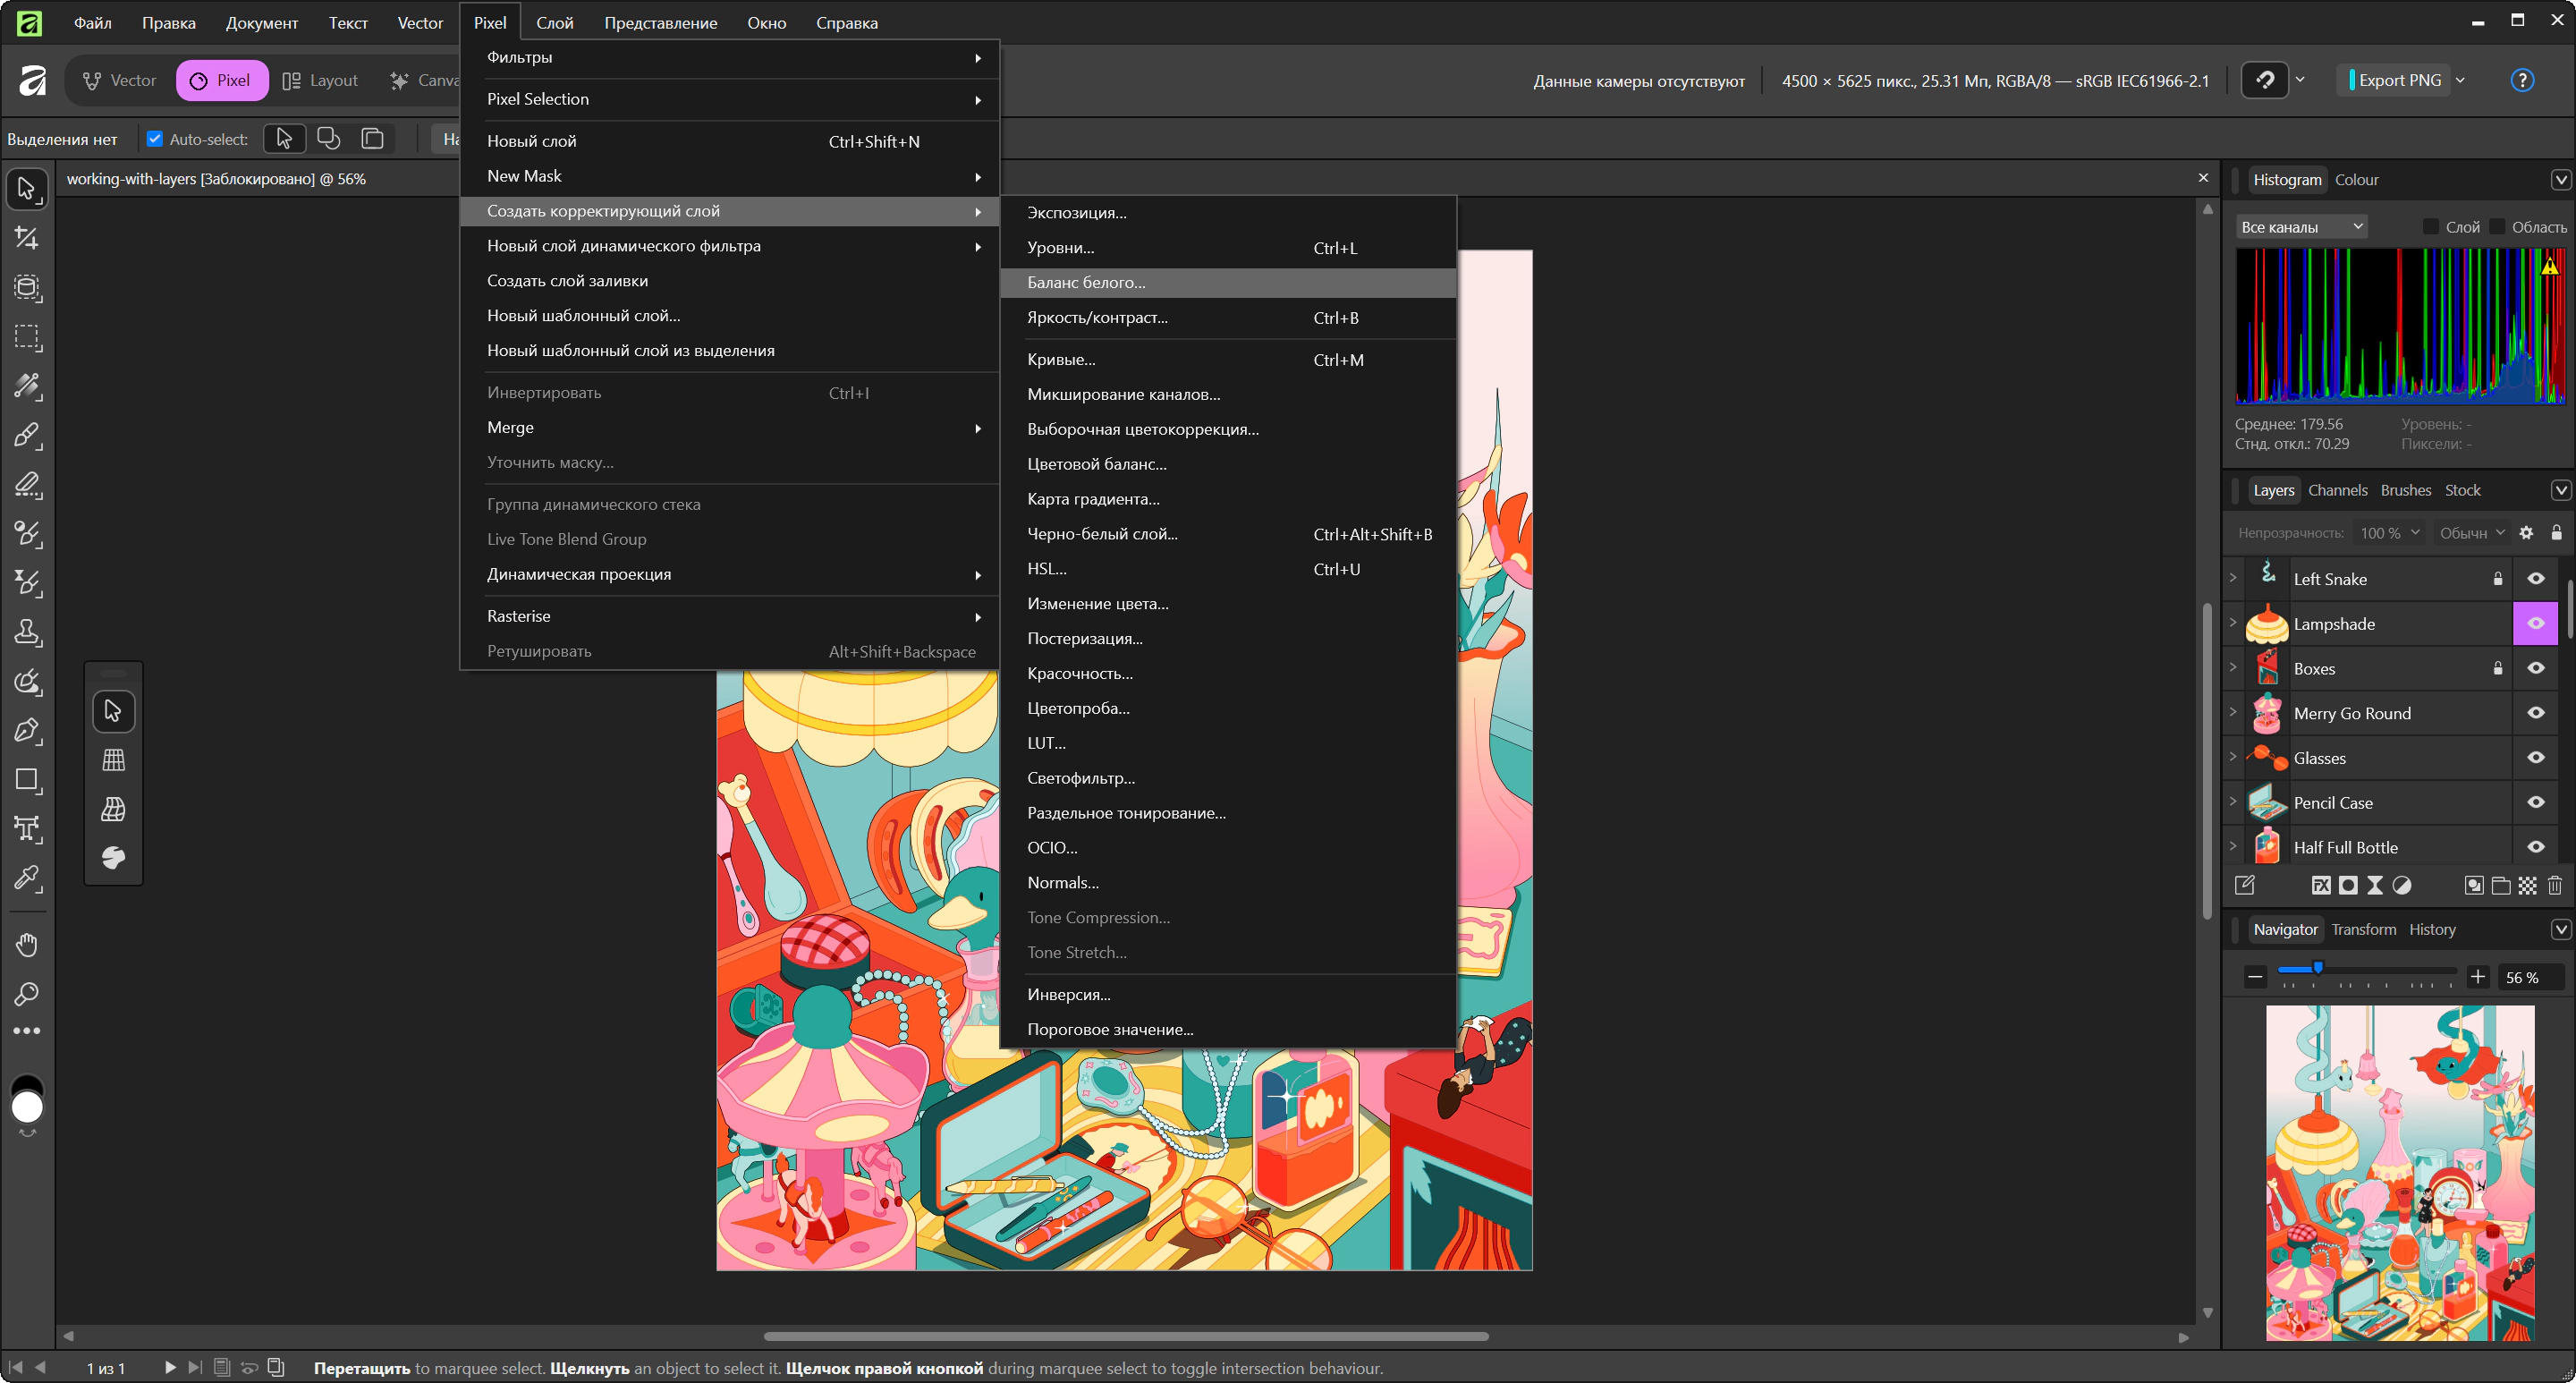This screenshot has height=1383, width=2576.
Task: Select the Crop tool in left toolbar
Action: tap(27, 238)
